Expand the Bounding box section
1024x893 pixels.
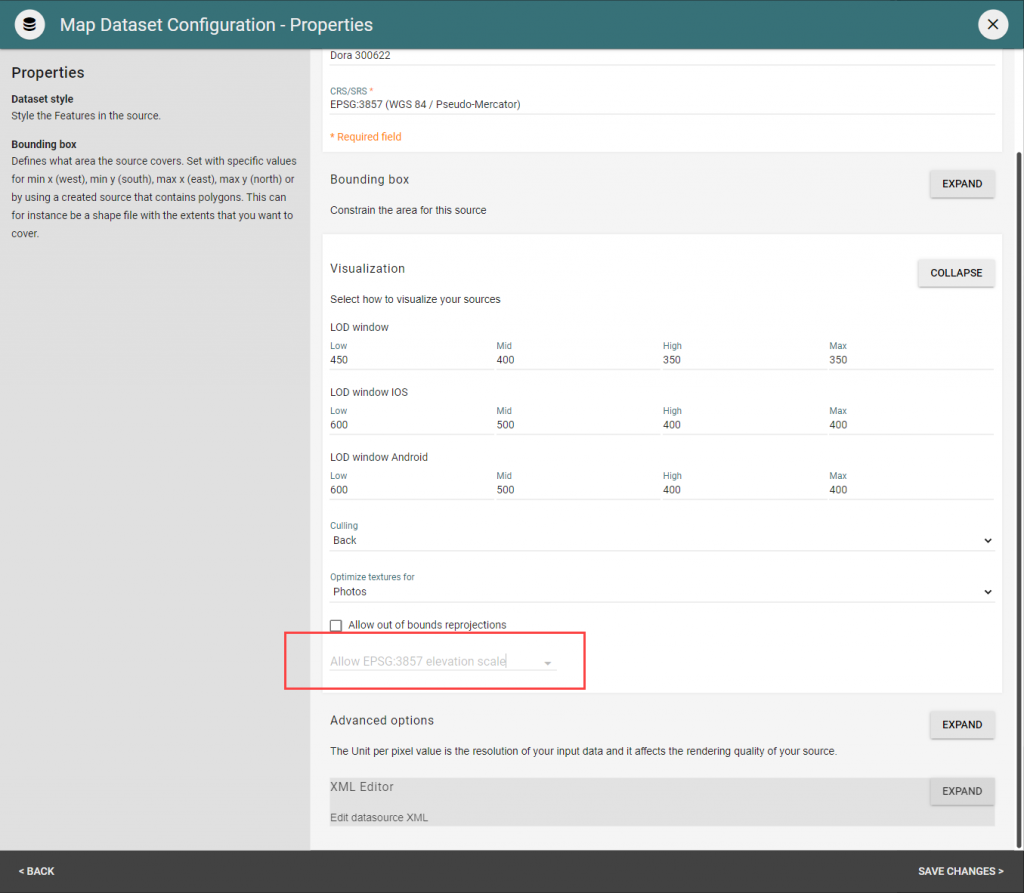pos(961,184)
